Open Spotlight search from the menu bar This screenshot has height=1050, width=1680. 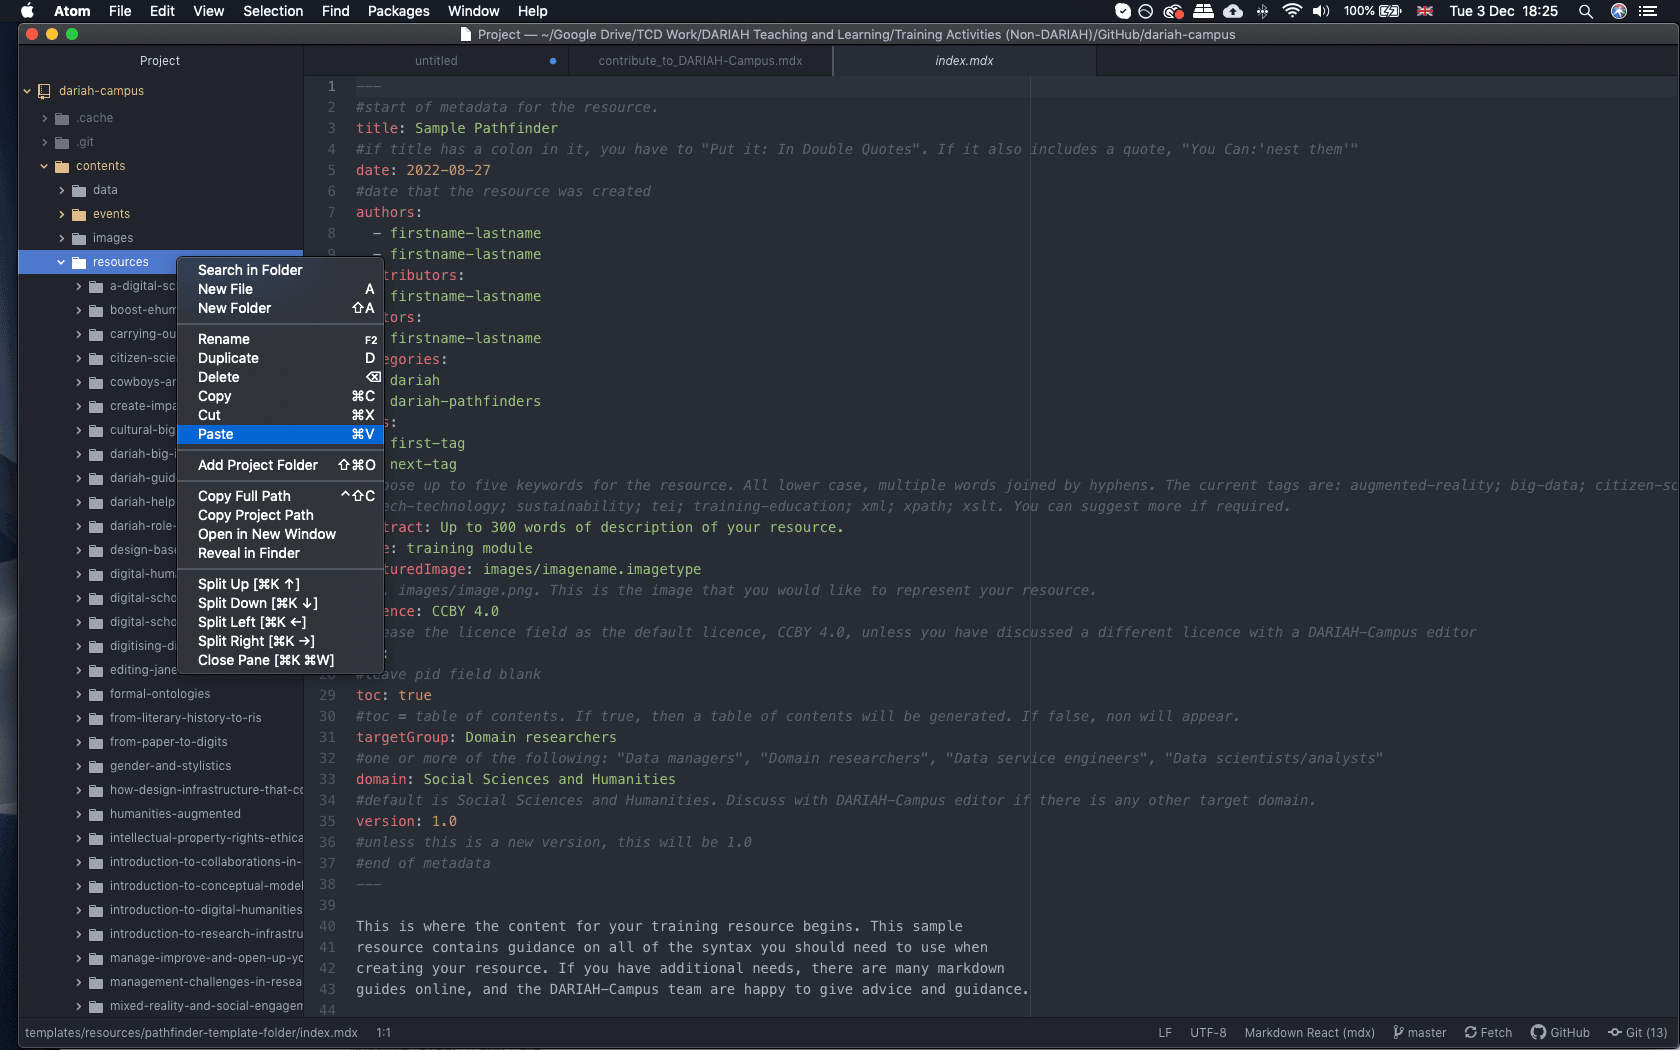1586,11
